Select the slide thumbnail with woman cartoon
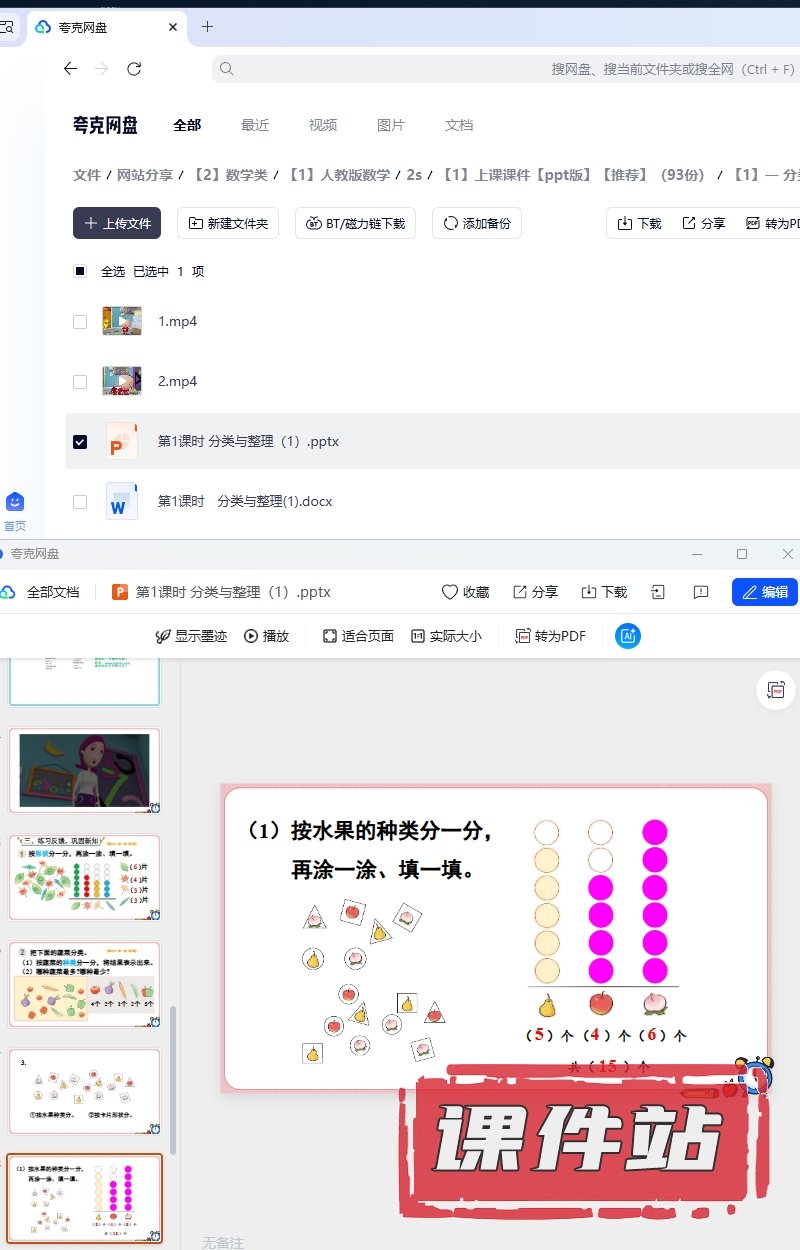This screenshot has width=800, height=1250. click(x=84, y=770)
